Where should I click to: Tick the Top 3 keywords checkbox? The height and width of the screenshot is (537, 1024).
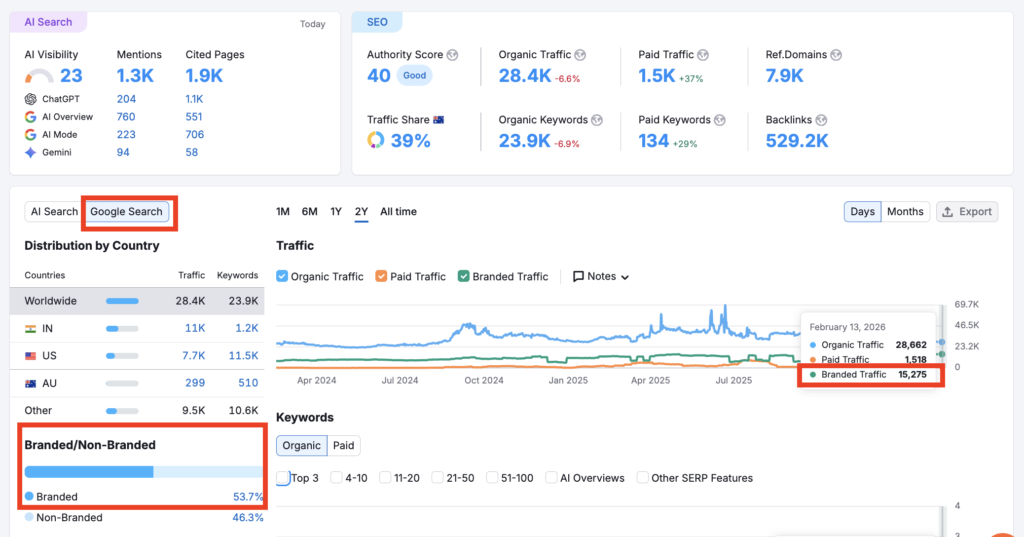click(x=283, y=478)
